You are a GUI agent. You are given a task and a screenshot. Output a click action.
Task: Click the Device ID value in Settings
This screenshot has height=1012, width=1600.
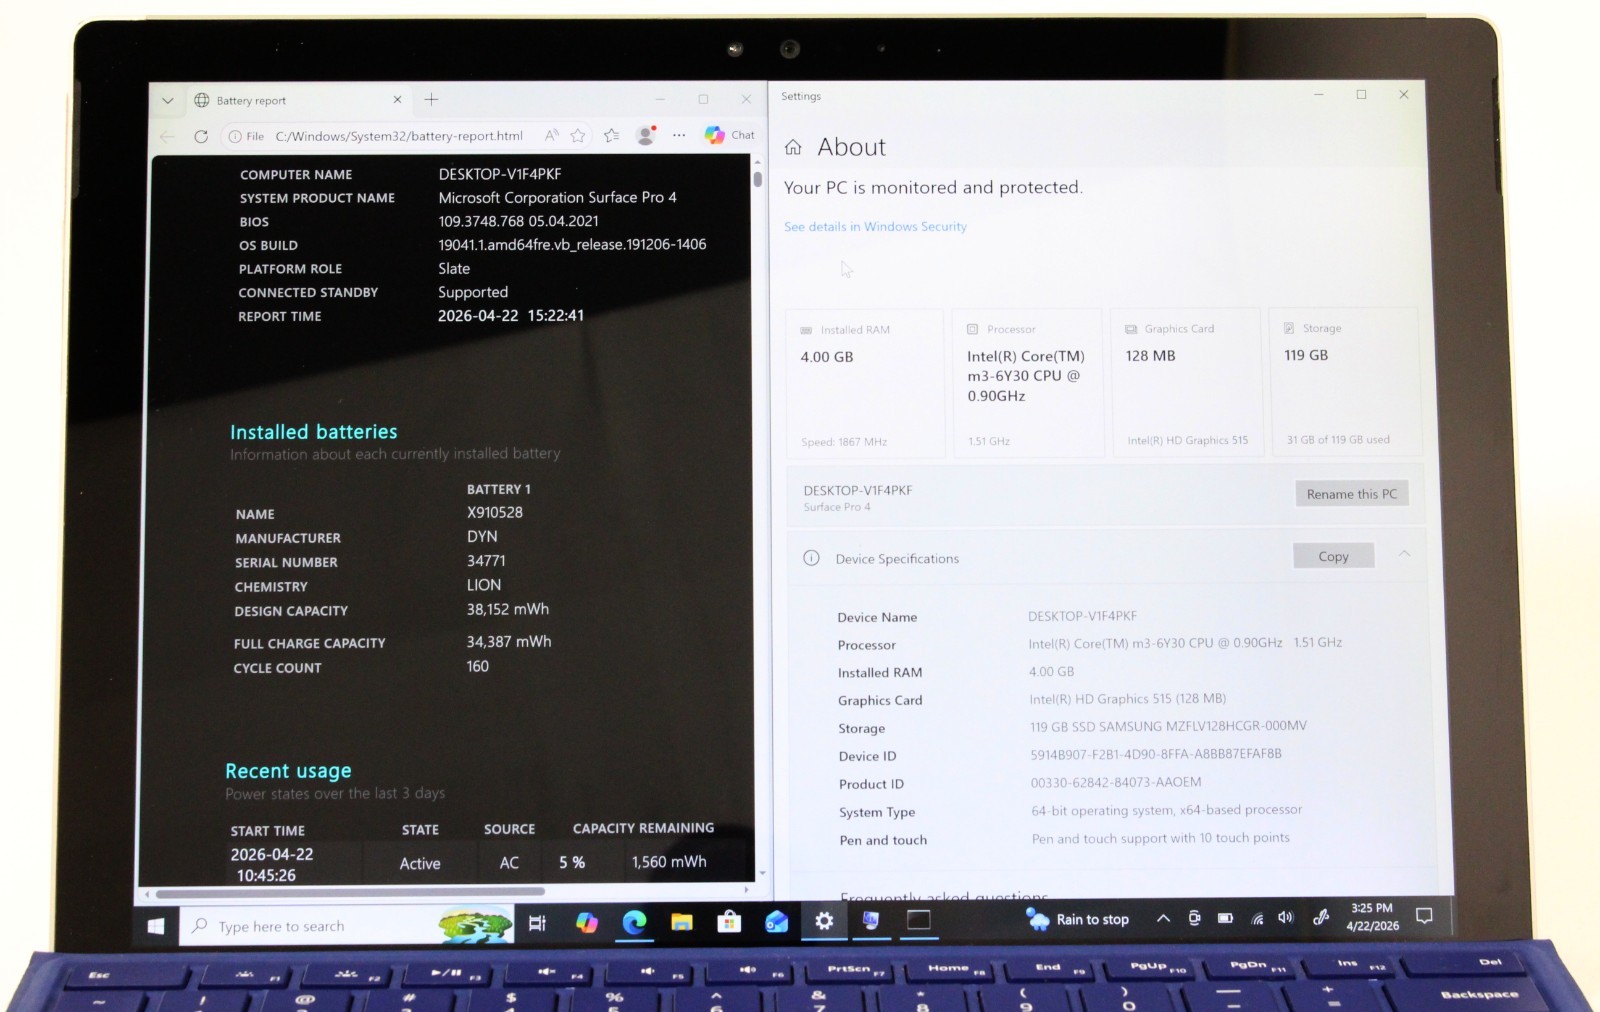pos(1156,754)
